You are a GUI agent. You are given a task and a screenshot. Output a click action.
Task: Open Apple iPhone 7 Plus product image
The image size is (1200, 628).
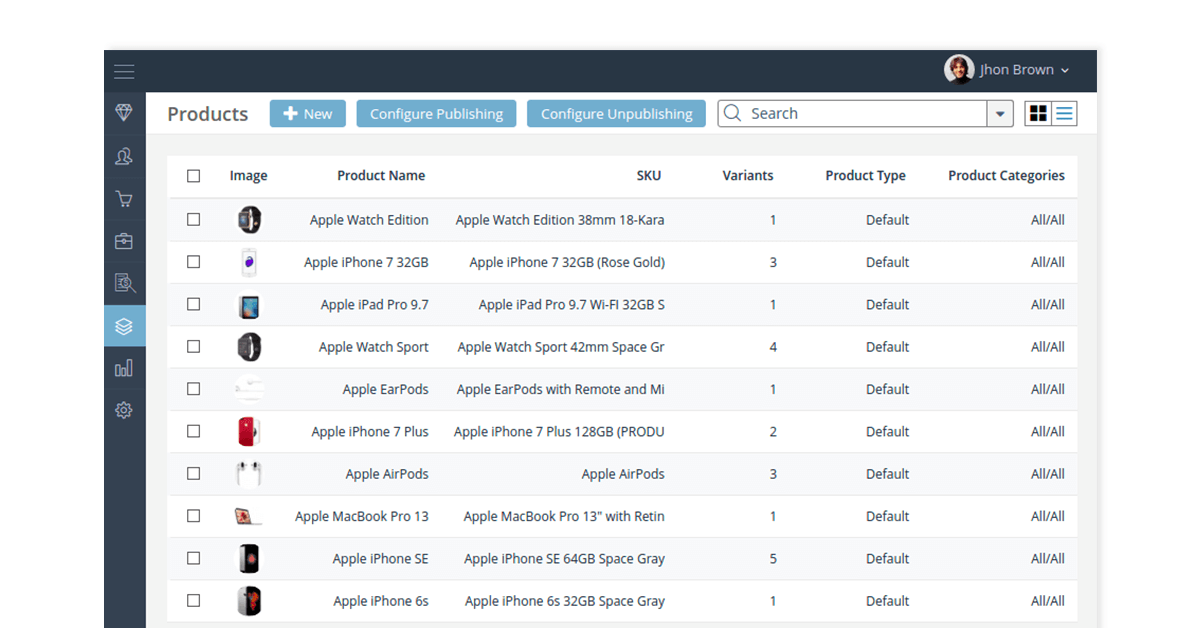[249, 432]
